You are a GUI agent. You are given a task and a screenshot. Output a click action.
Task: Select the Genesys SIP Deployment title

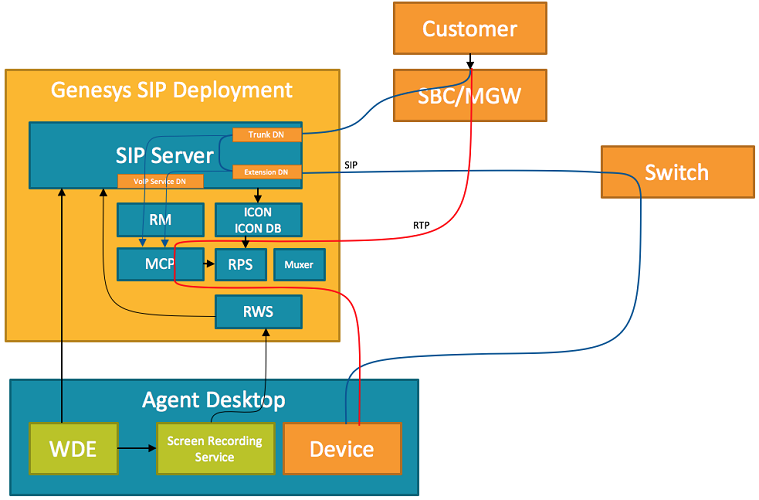[x=172, y=90]
